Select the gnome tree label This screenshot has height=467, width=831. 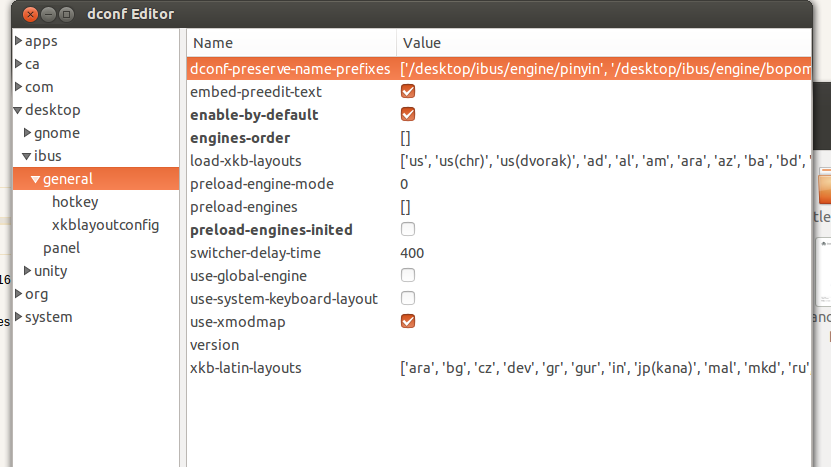[57, 133]
